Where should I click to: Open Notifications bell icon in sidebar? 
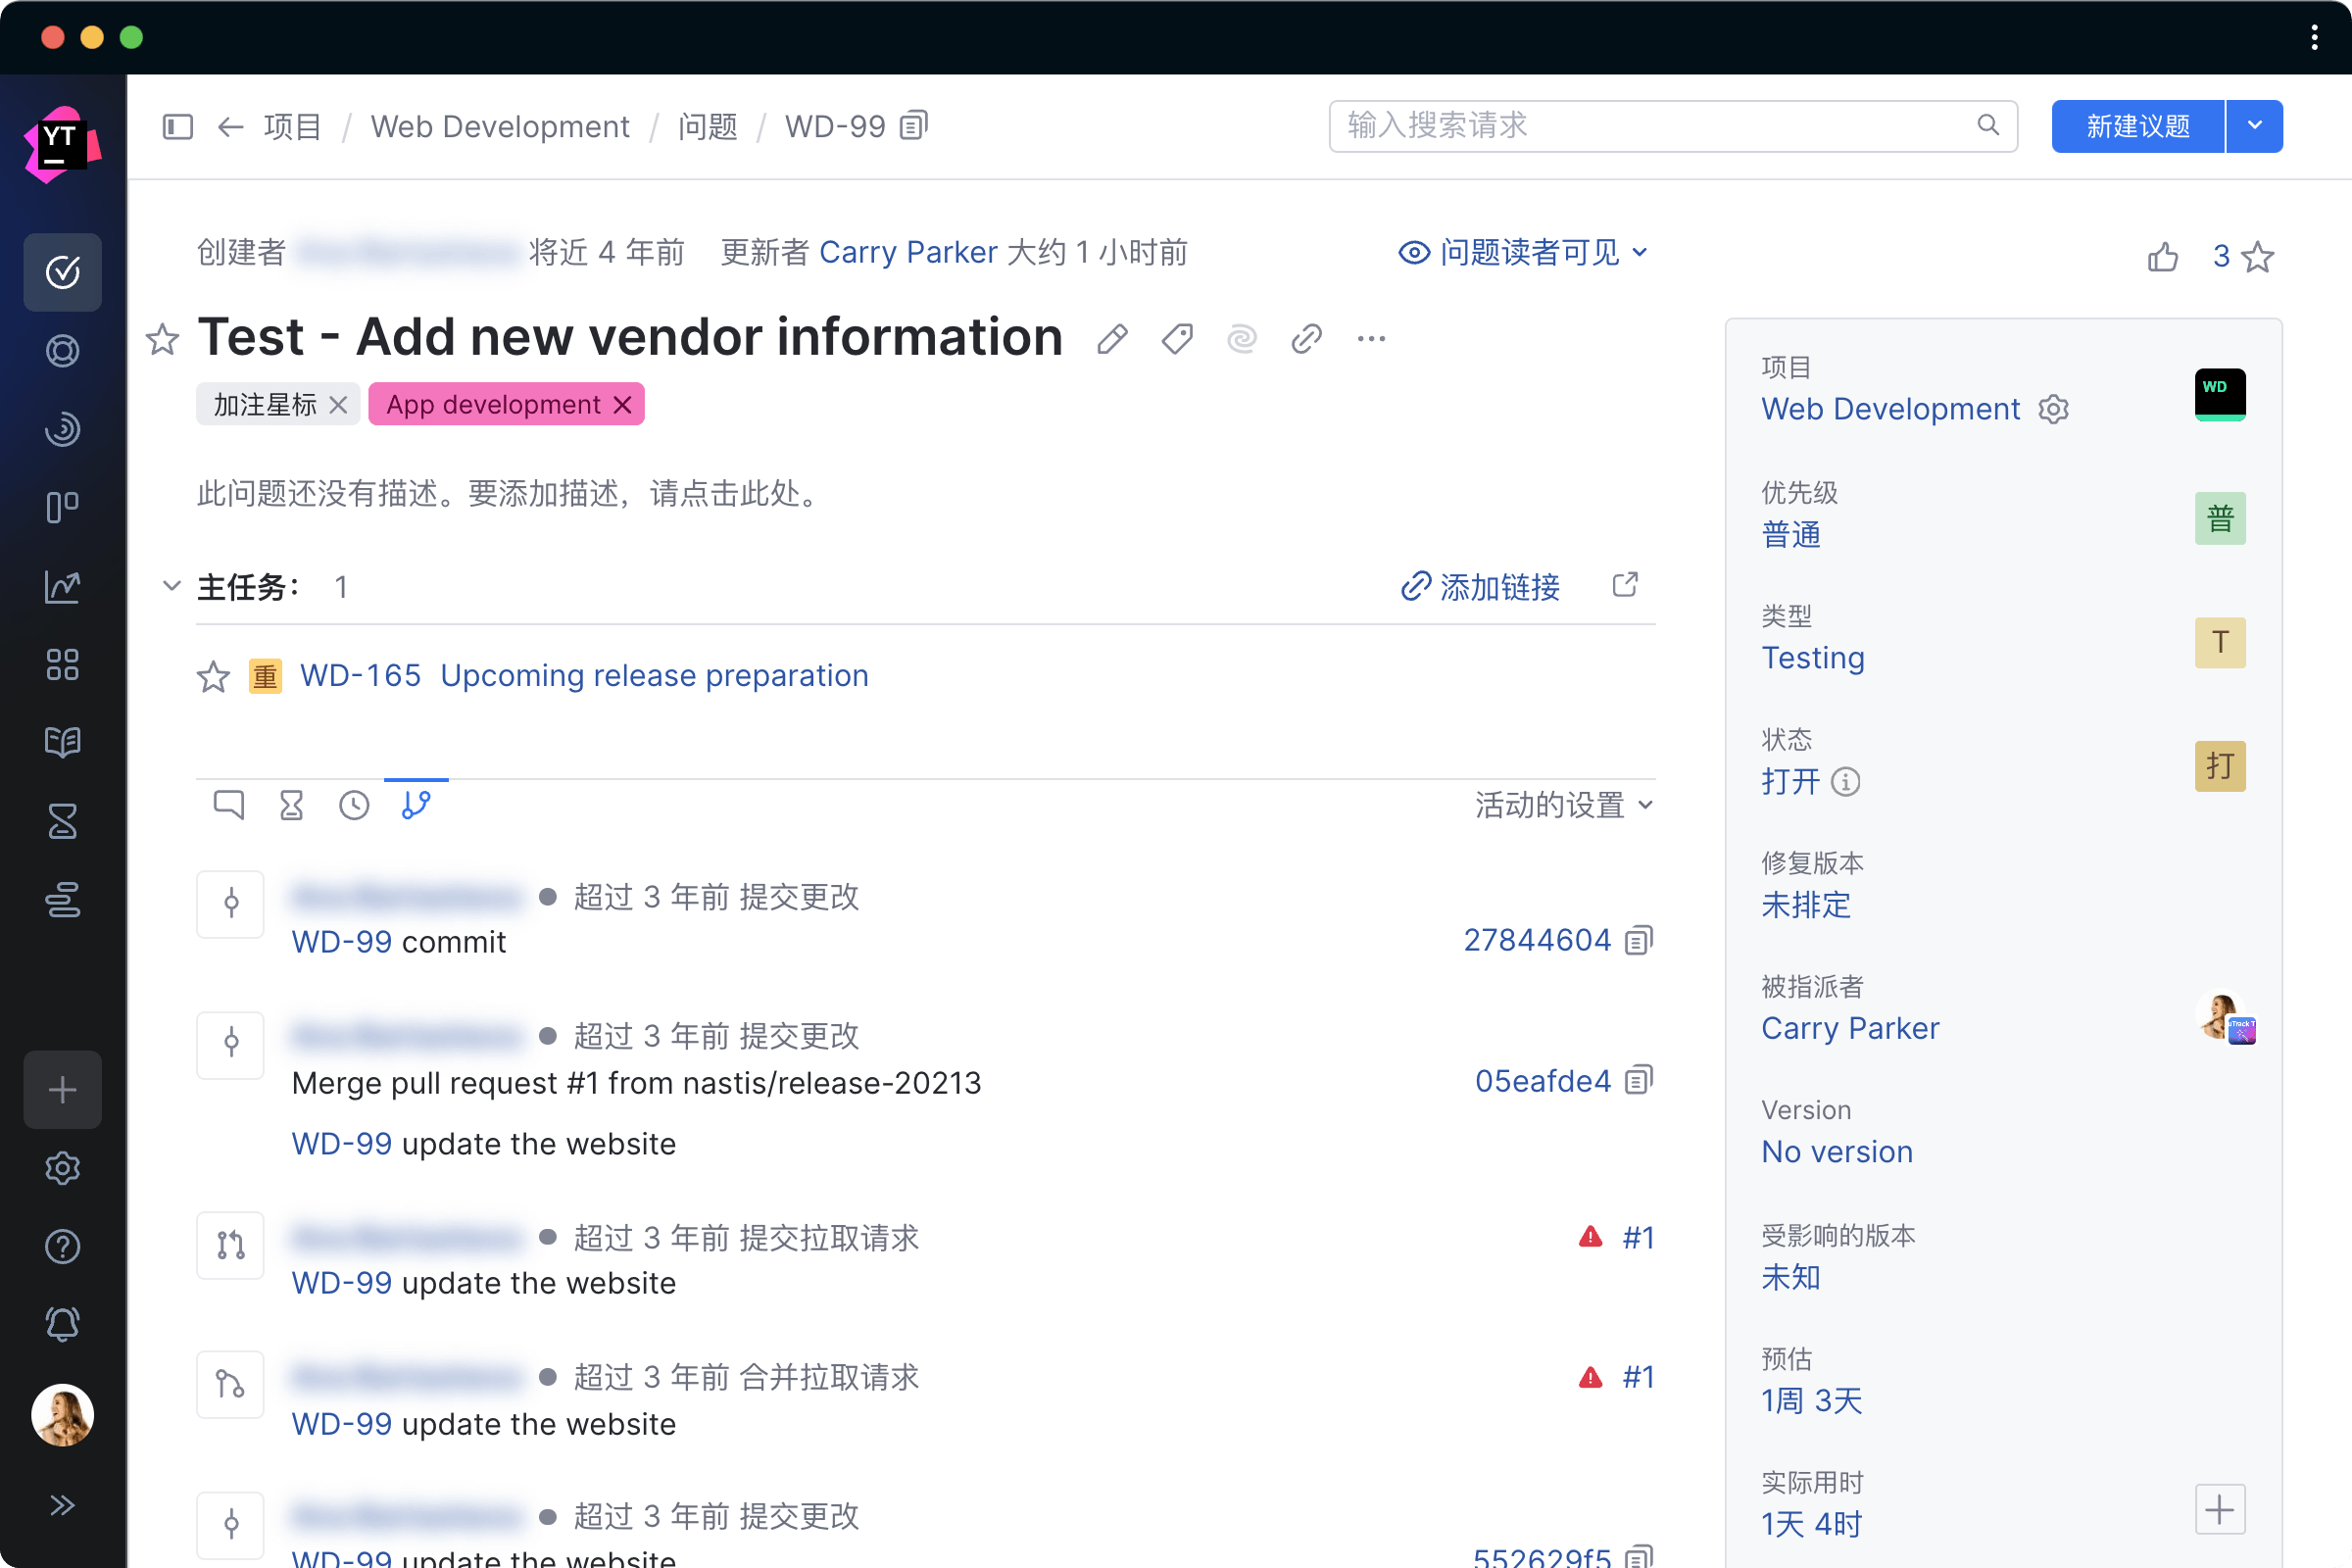(62, 1324)
